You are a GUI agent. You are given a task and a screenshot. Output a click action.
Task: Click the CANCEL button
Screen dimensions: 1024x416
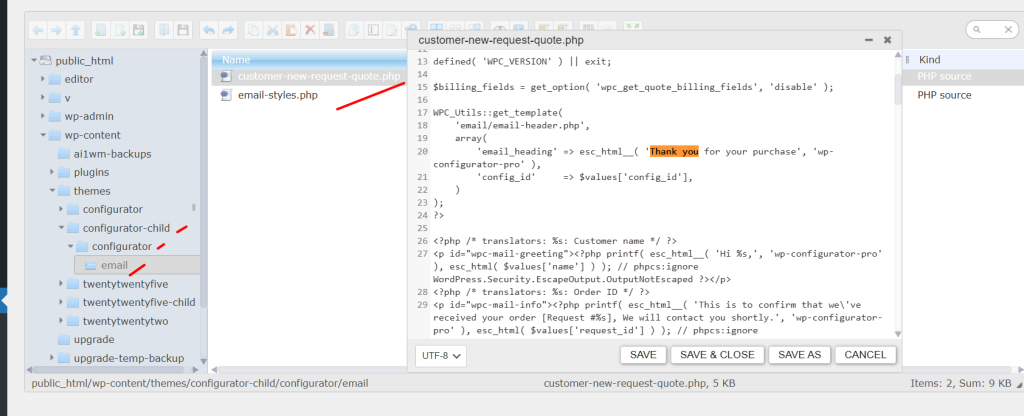(x=865, y=355)
